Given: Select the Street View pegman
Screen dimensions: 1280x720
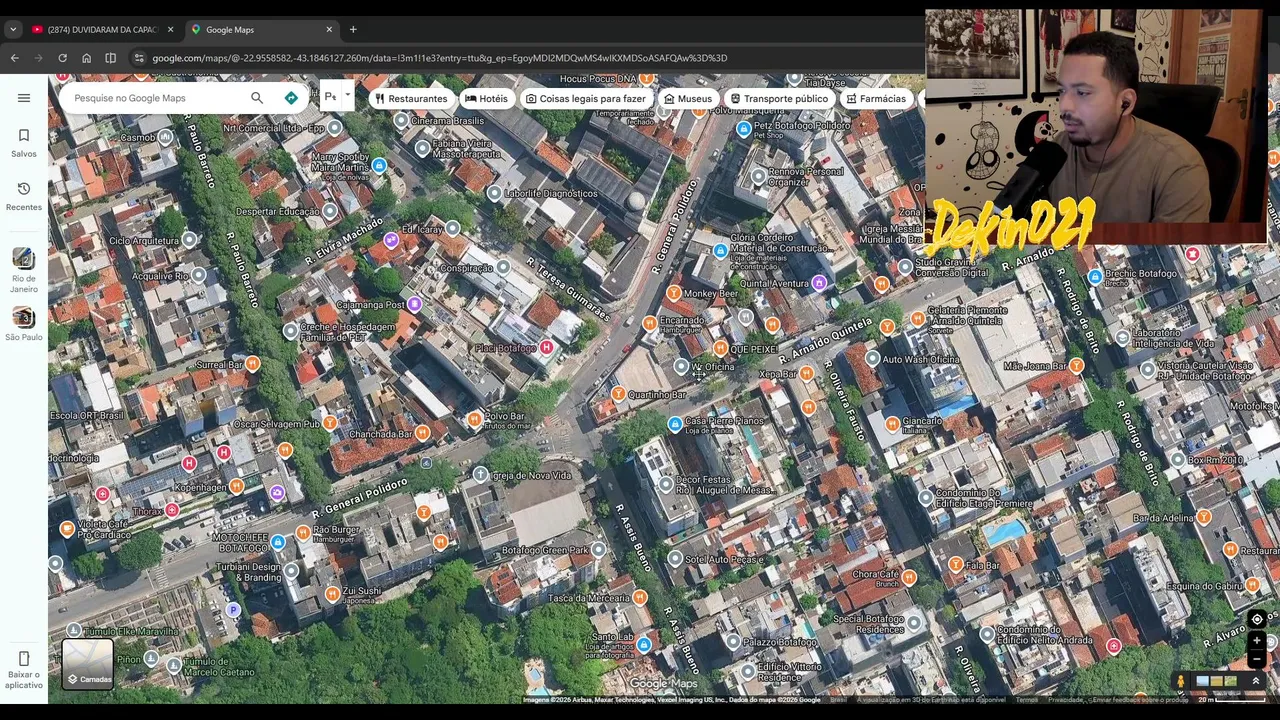Looking at the screenshot, I should pos(1180,681).
